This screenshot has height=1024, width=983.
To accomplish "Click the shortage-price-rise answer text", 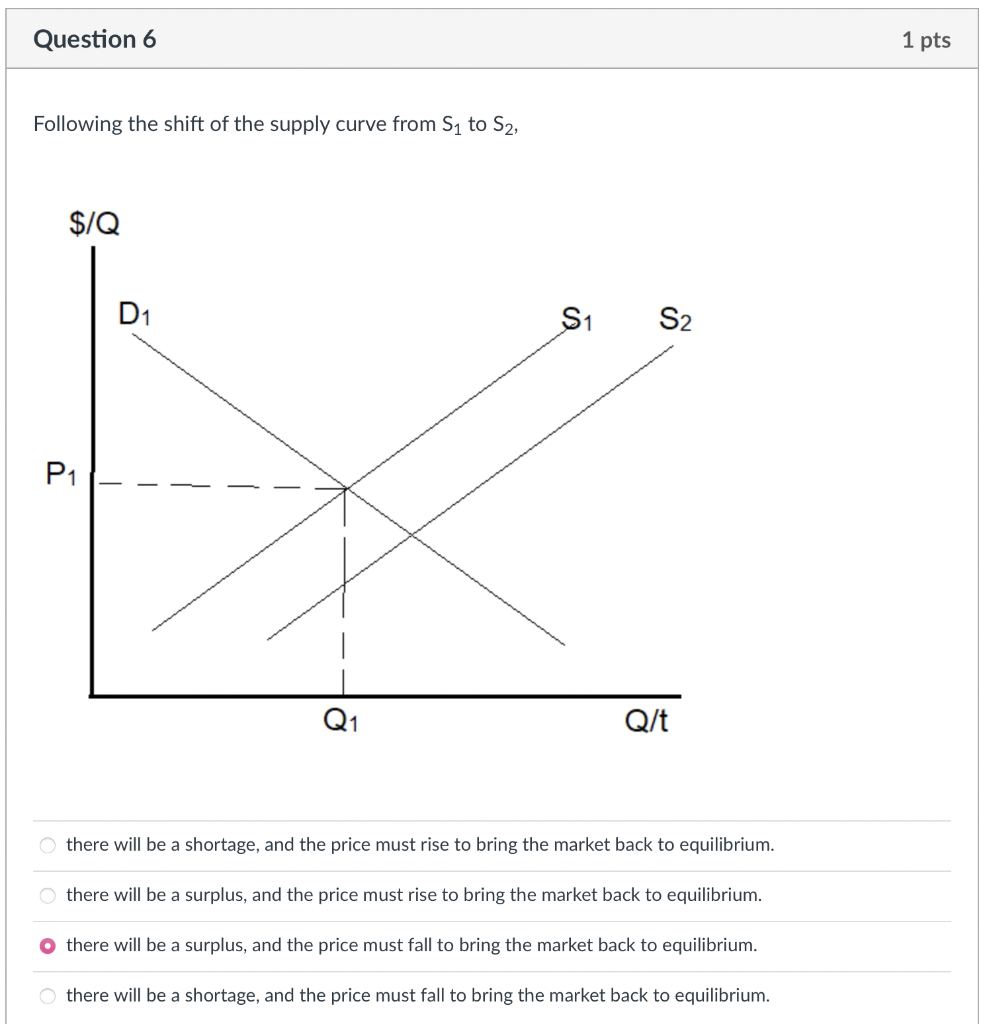I will click(x=419, y=844).
